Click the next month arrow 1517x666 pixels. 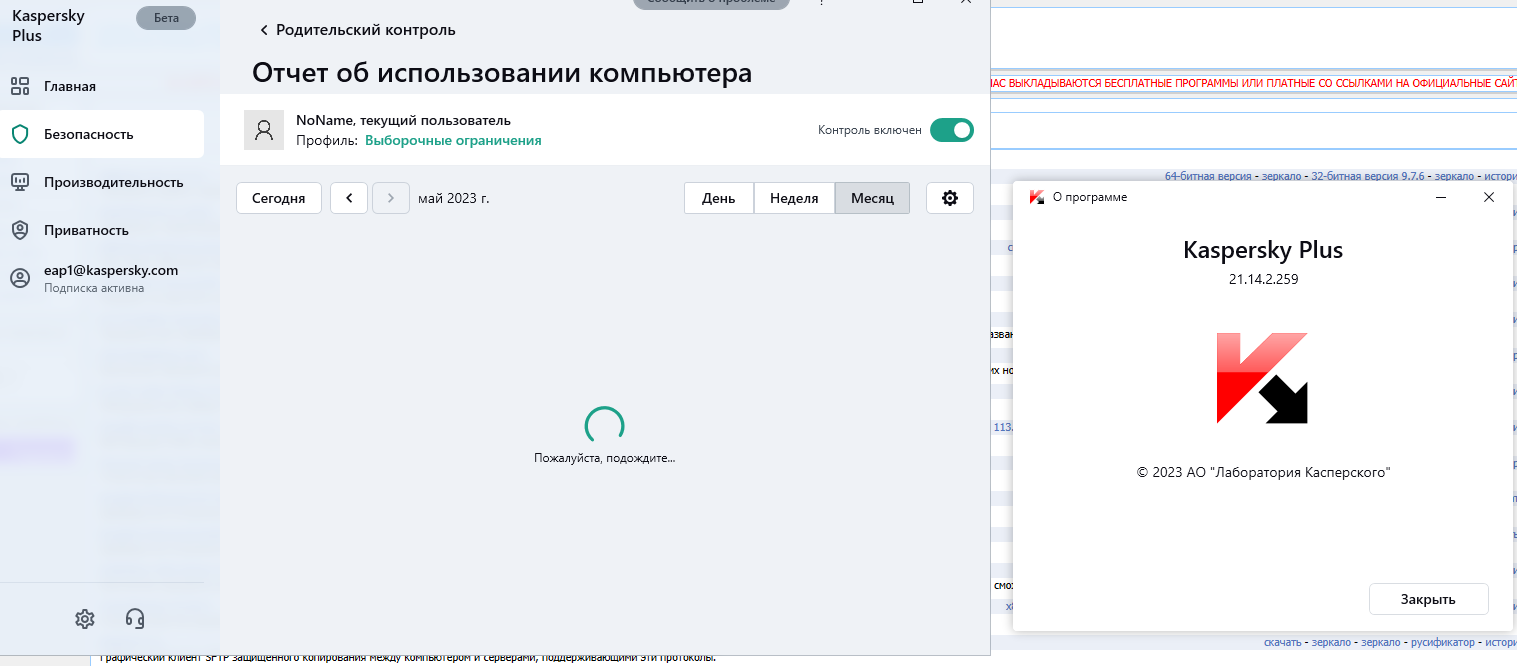coord(391,198)
